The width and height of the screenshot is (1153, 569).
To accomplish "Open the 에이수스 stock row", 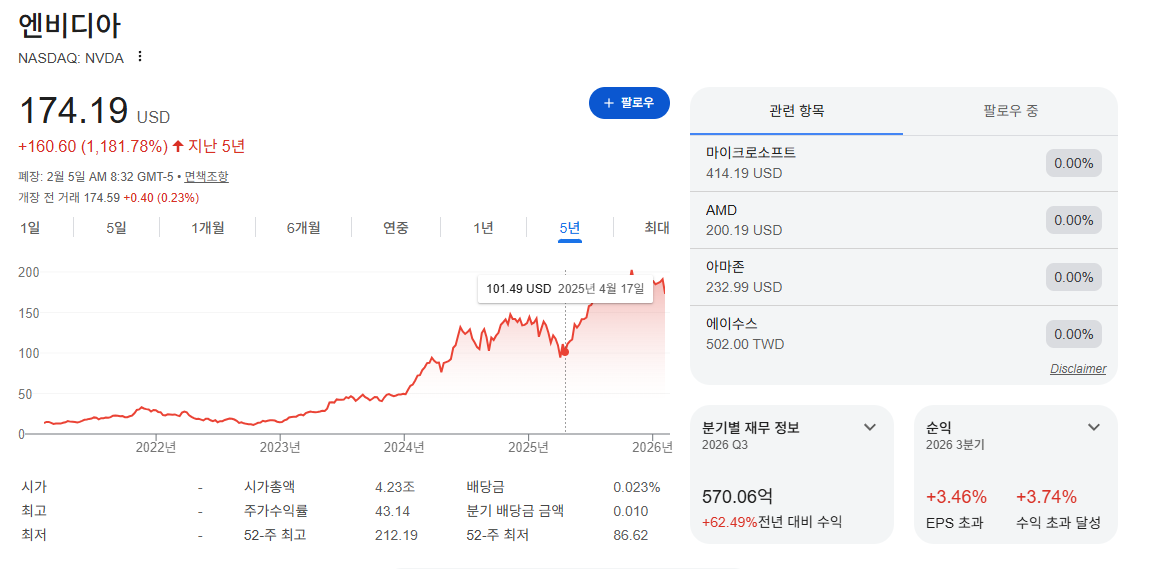I will 904,334.
